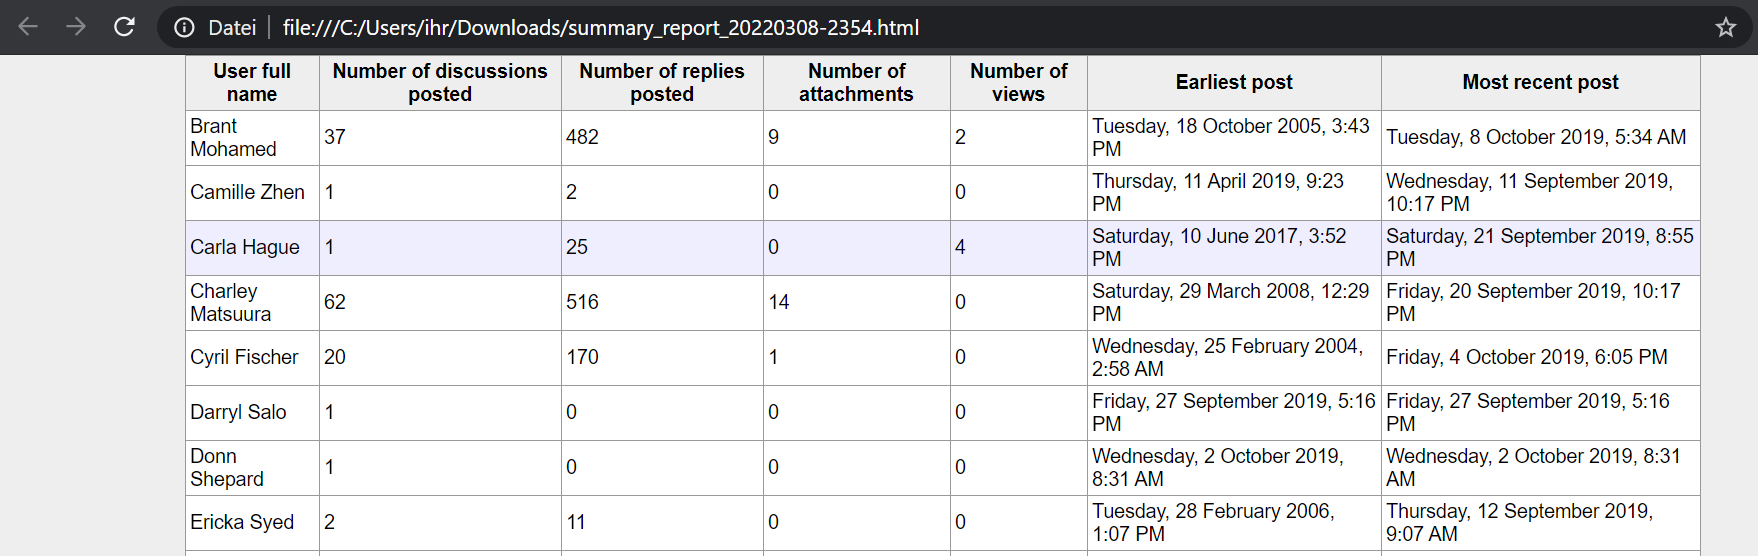Click Camille Zhen's replies count 2
Viewport: 1758px width, 556px height.
pyautogui.click(x=571, y=193)
